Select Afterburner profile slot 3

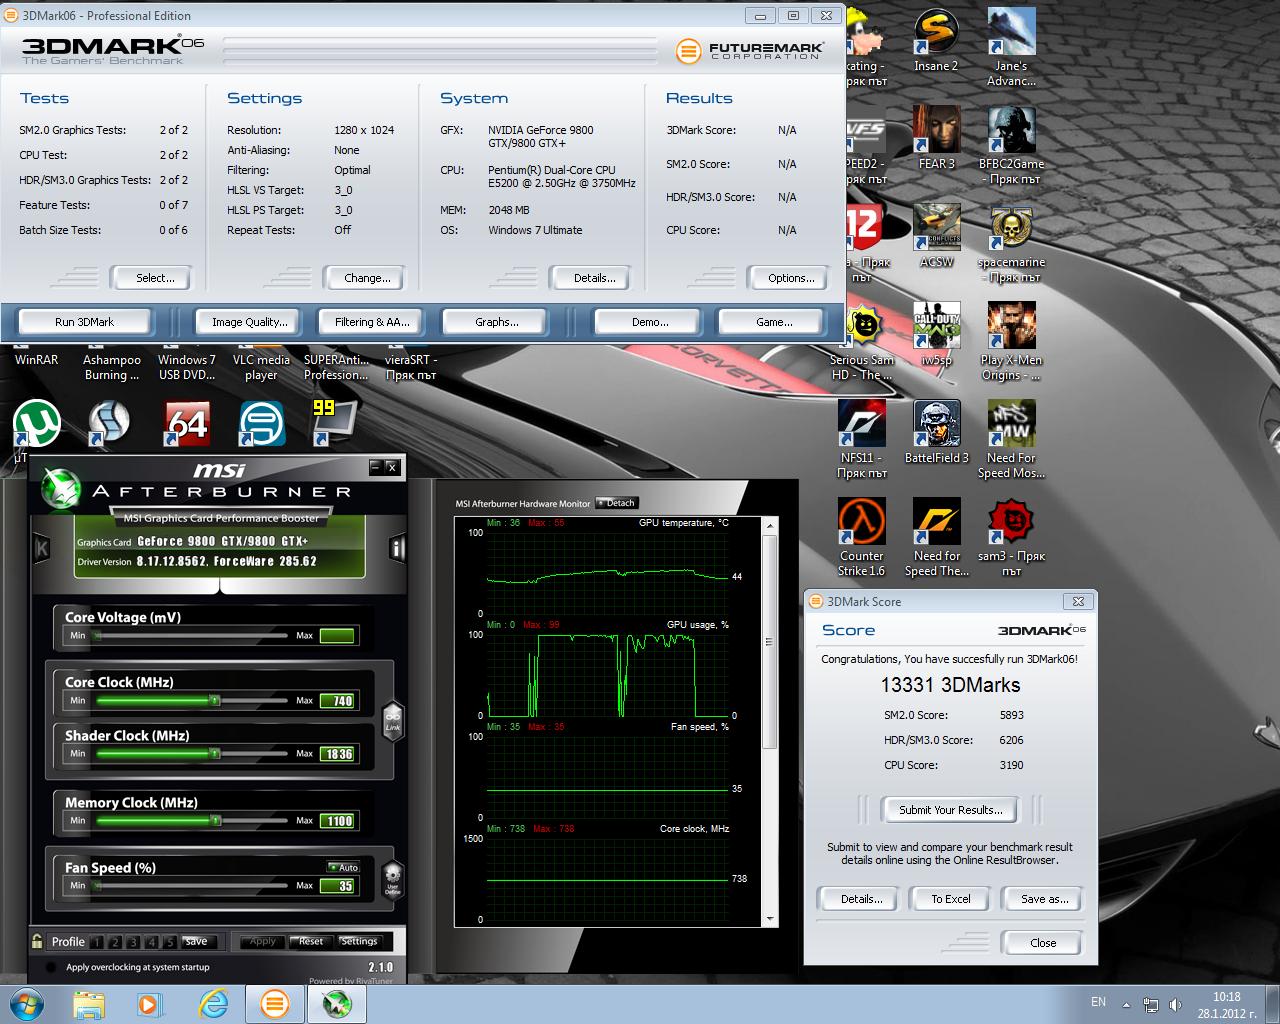coord(134,942)
